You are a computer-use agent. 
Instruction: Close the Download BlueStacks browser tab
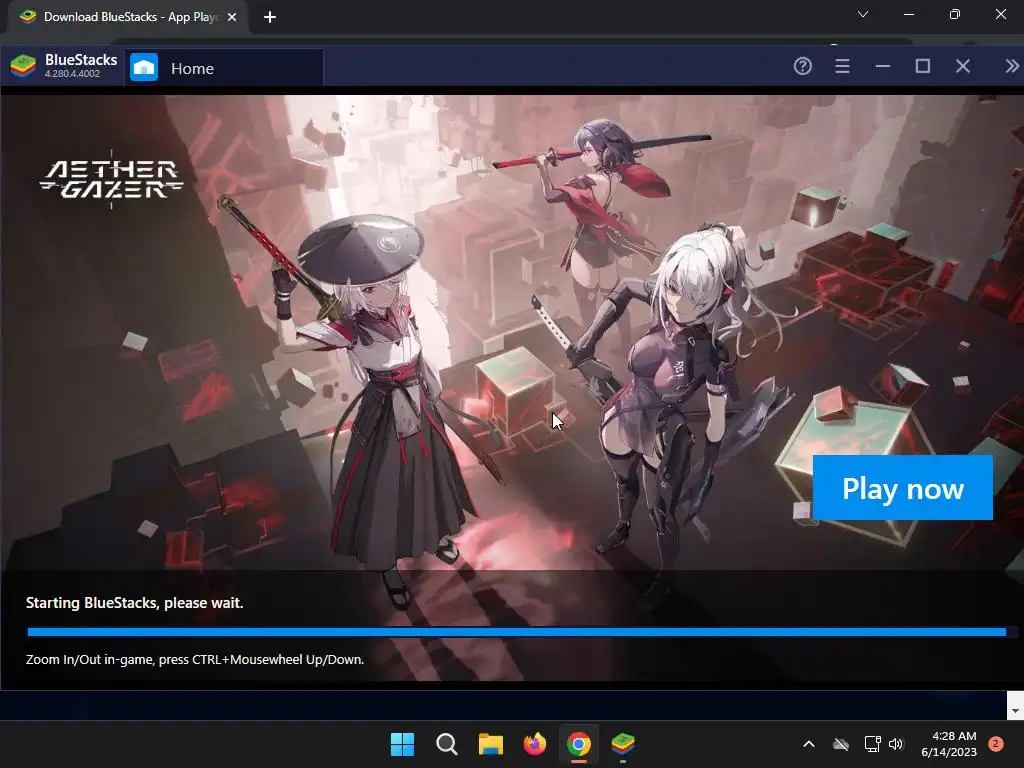pyautogui.click(x=232, y=17)
